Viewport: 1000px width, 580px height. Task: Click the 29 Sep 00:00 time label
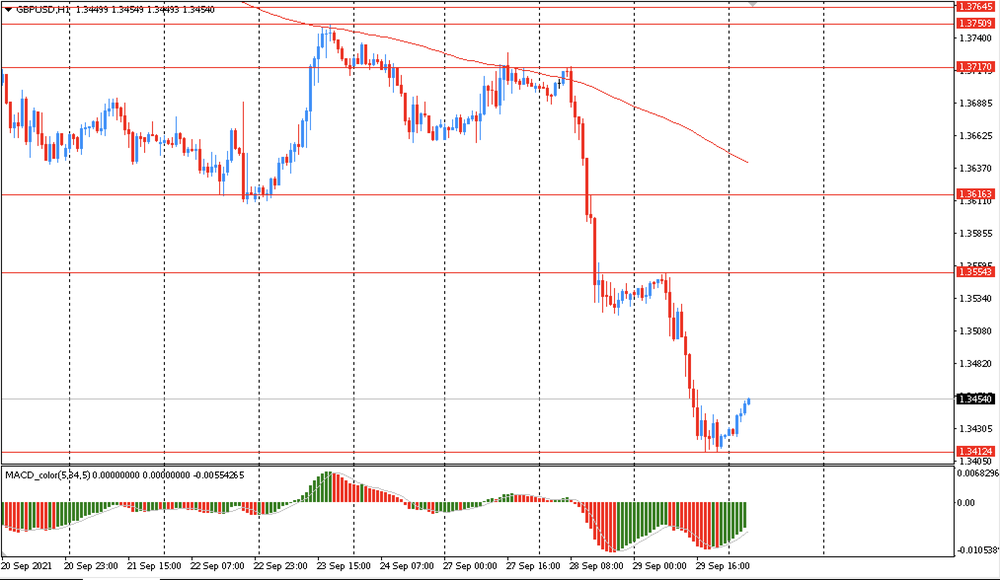click(x=659, y=566)
